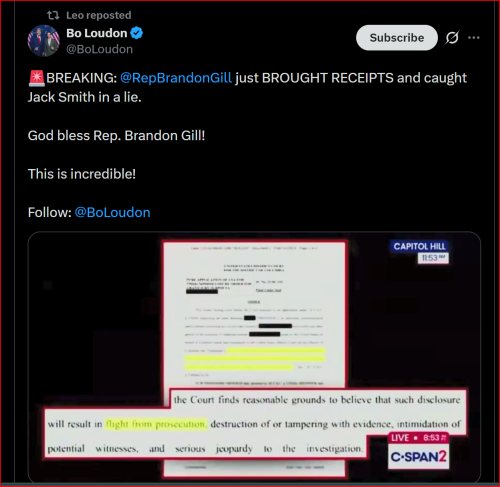Open the 'Leo reposted' label

click(99, 15)
